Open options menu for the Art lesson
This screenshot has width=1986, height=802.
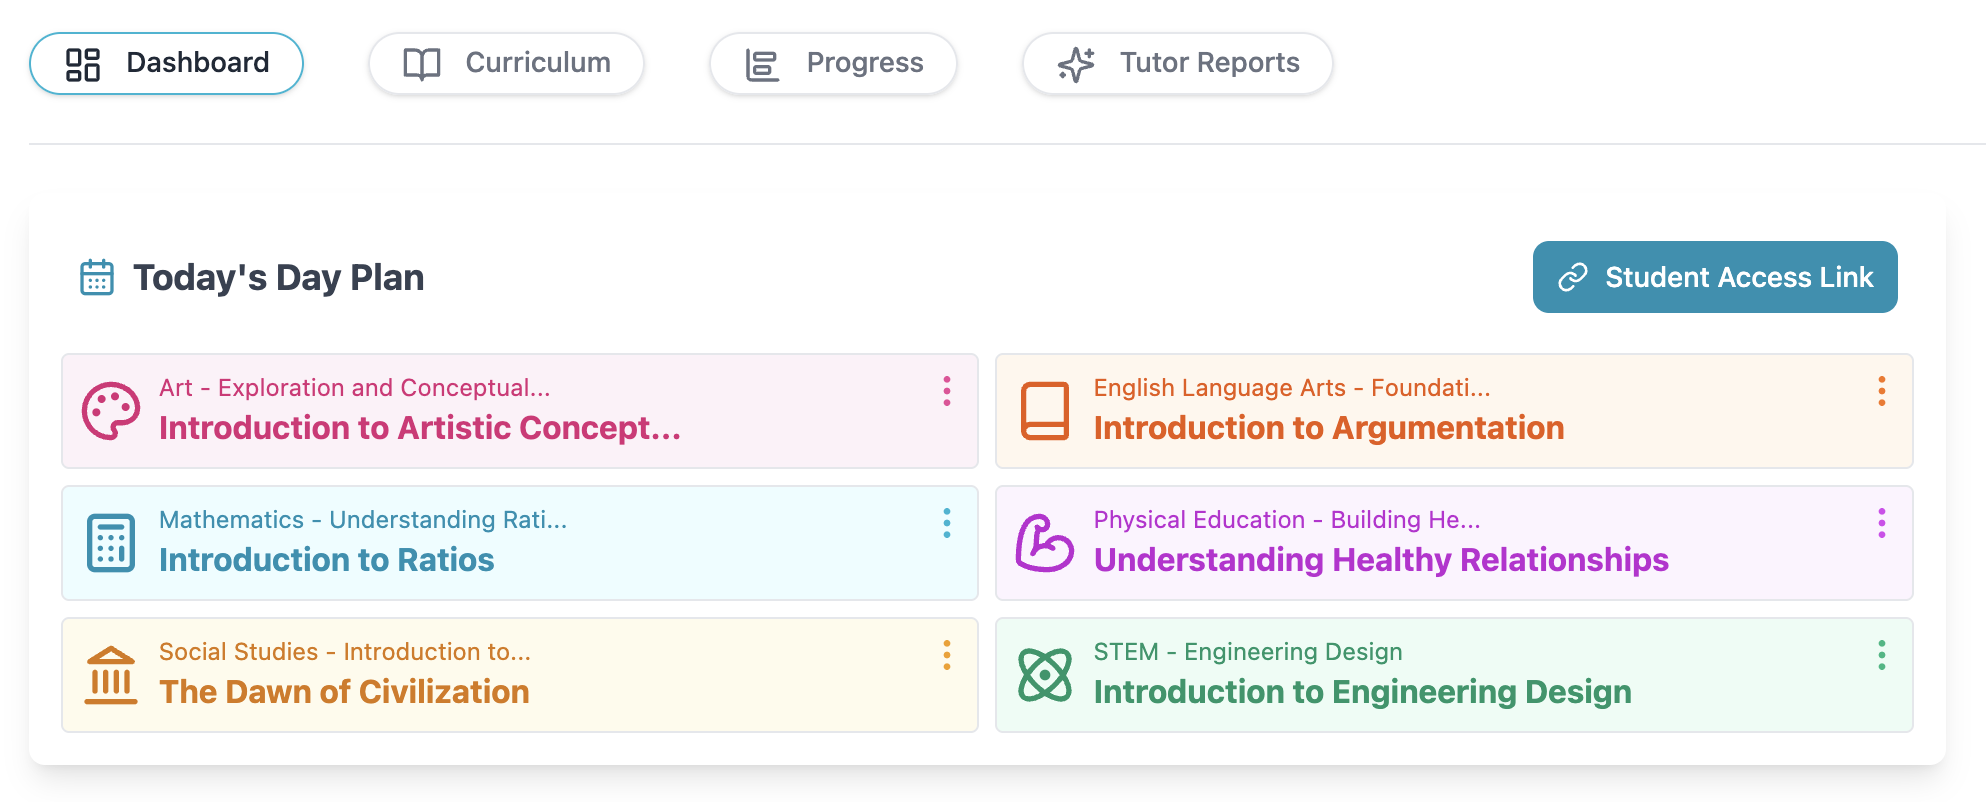946,391
